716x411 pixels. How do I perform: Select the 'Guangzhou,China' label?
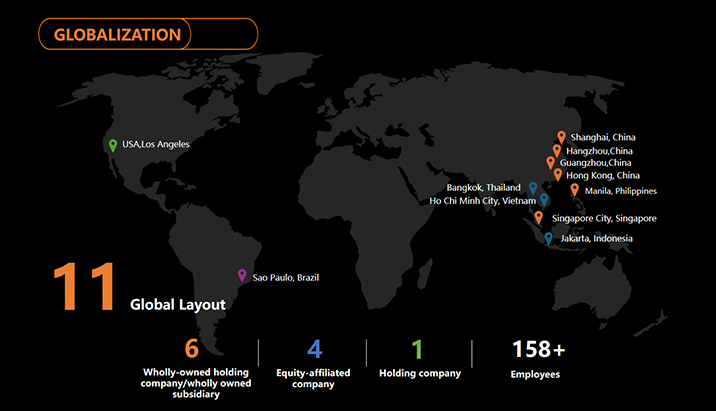point(595,163)
